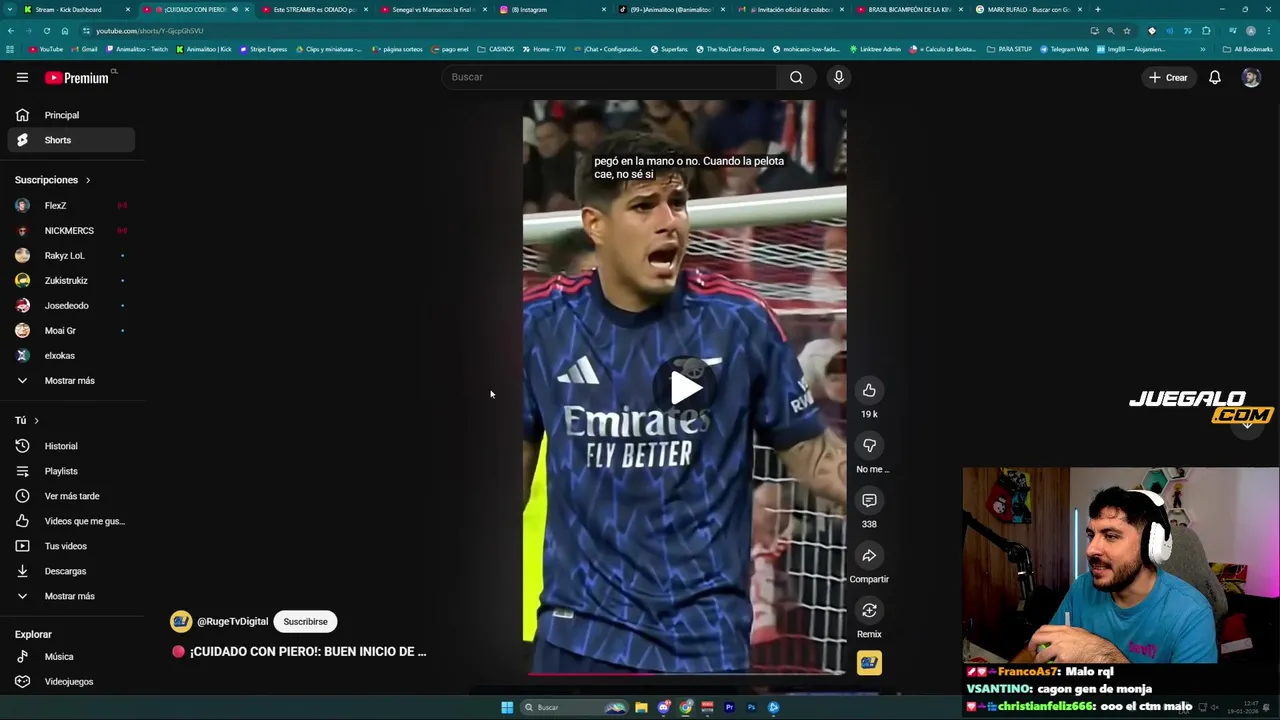Click Suscribirse to RugeTvDigital
This screenshot has width=1280, height=720.
(x=305, y=621)
